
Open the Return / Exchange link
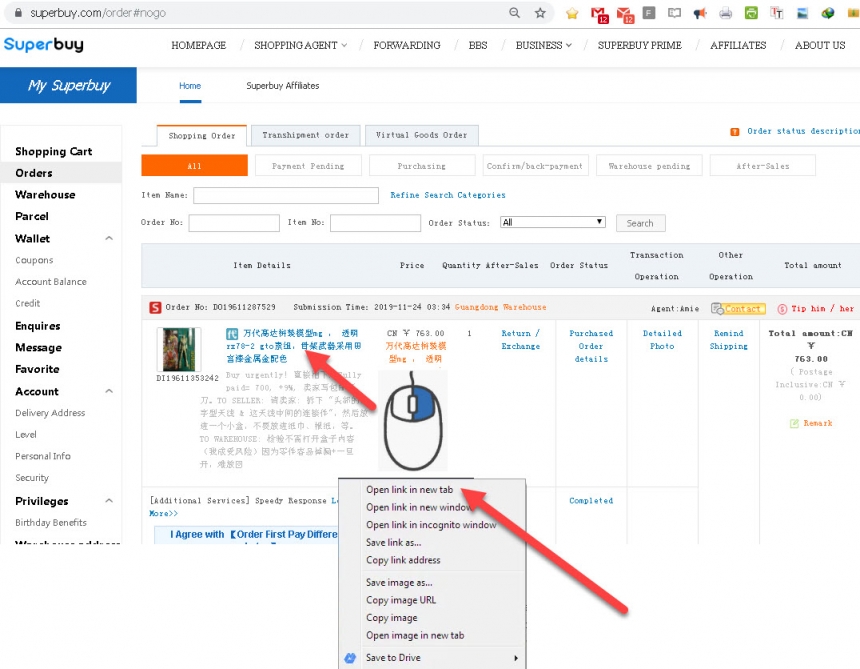[520, 340]
